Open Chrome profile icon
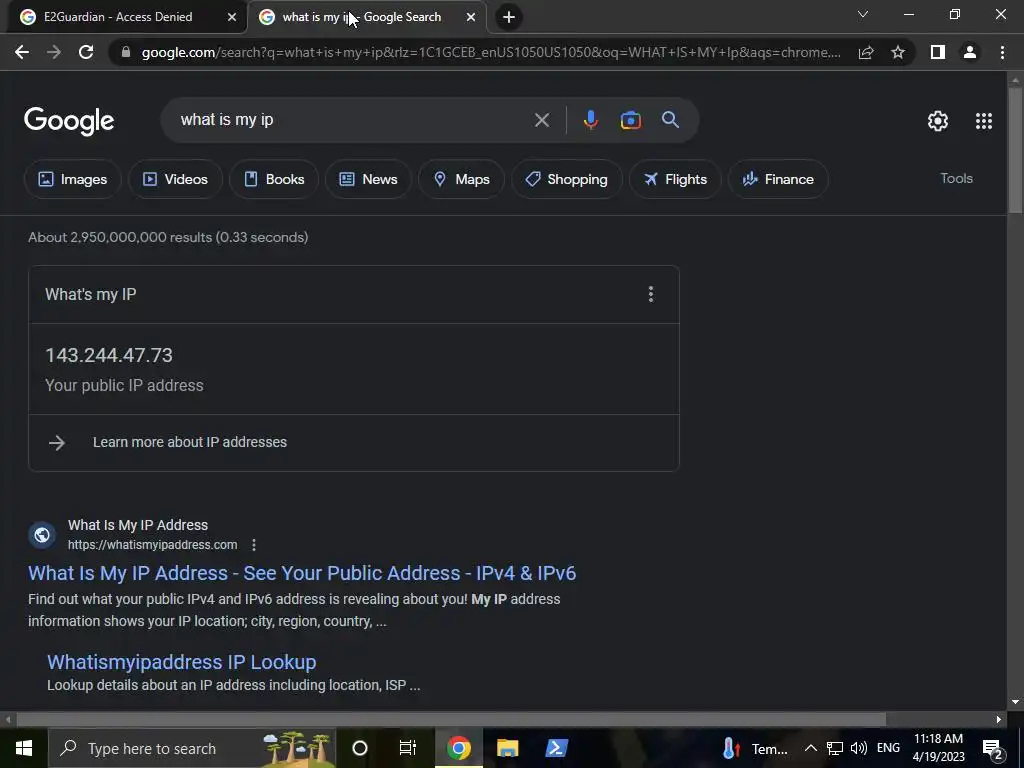The image size is (1024, 768). 970,52
